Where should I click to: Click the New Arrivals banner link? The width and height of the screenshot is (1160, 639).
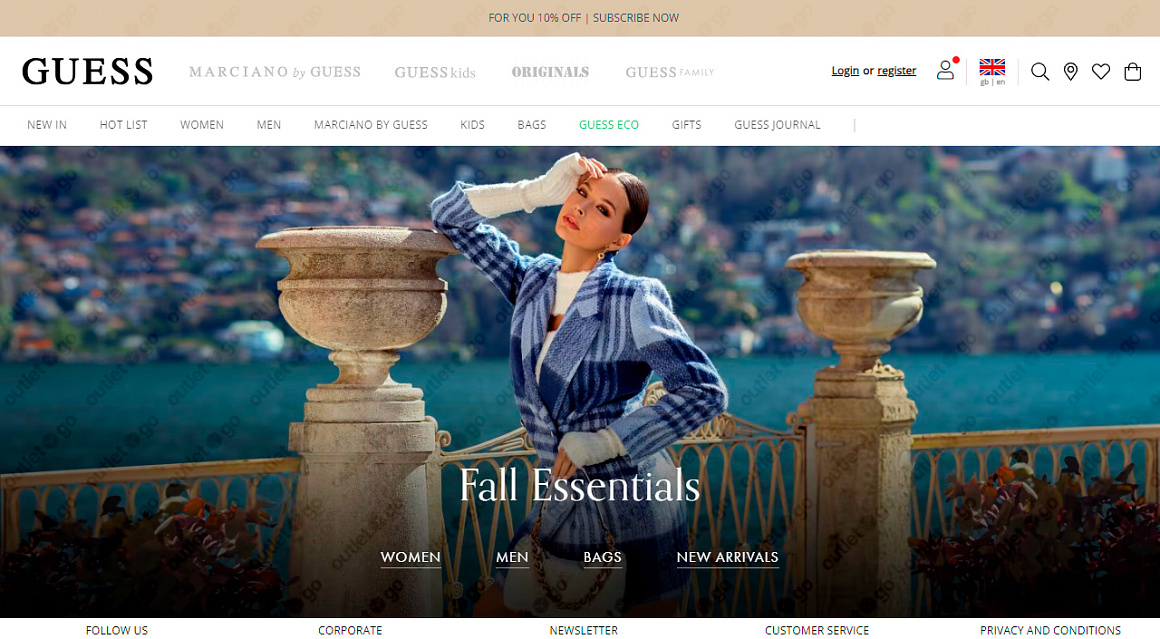[727, 558]
